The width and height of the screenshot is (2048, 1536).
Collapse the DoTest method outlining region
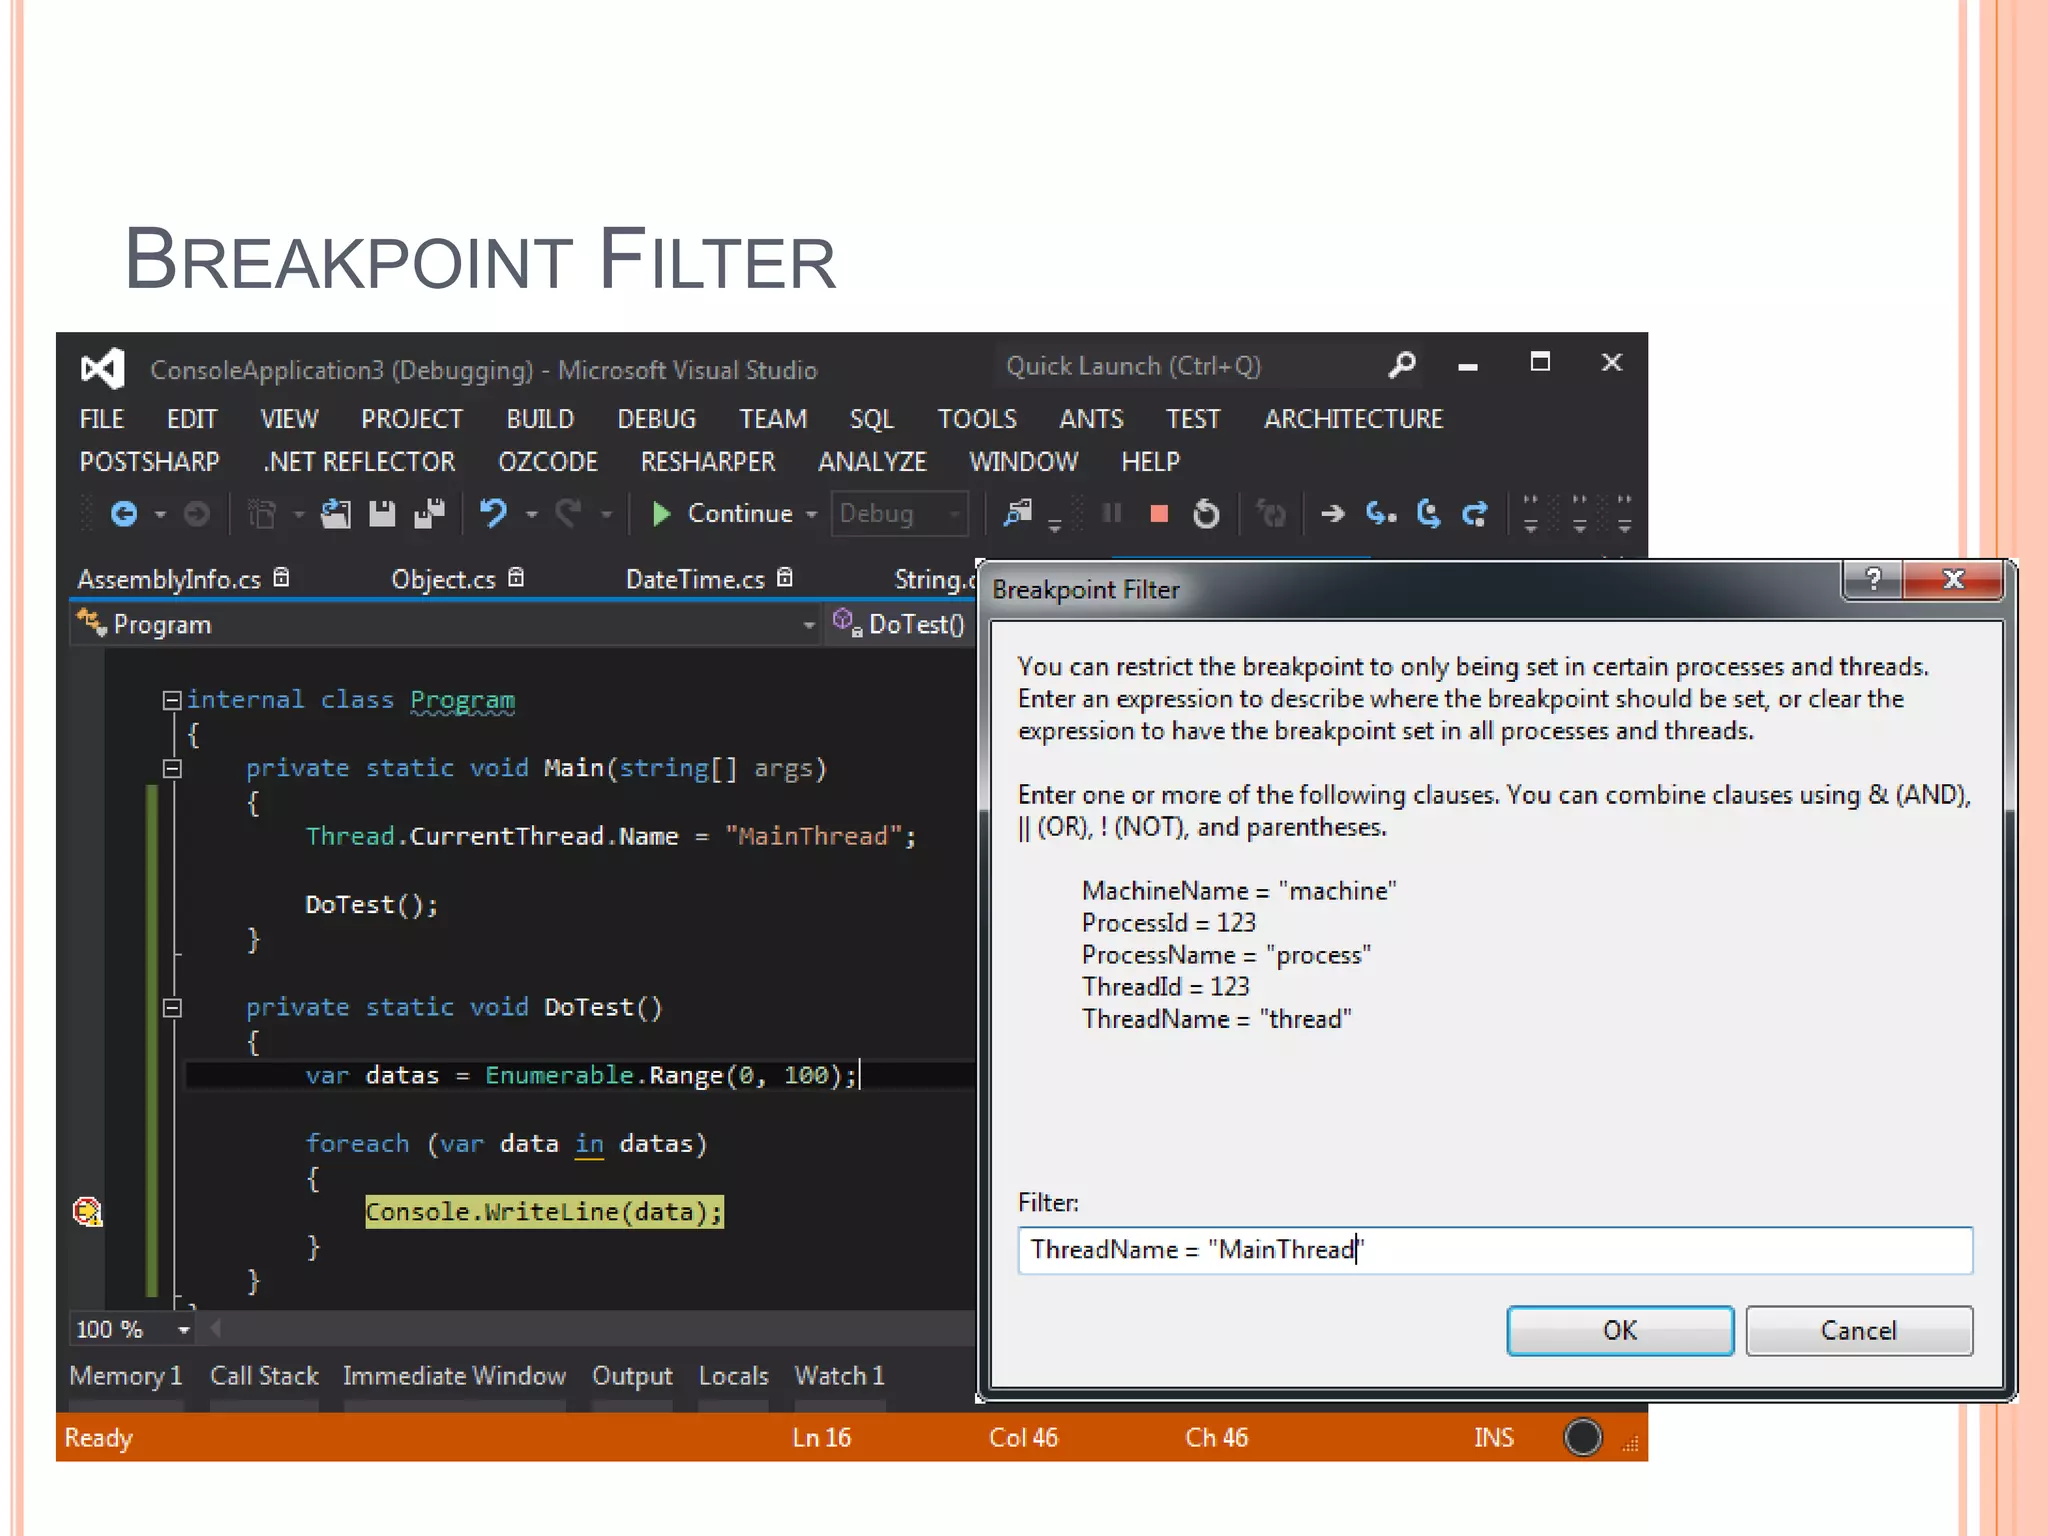[172, 1008]
